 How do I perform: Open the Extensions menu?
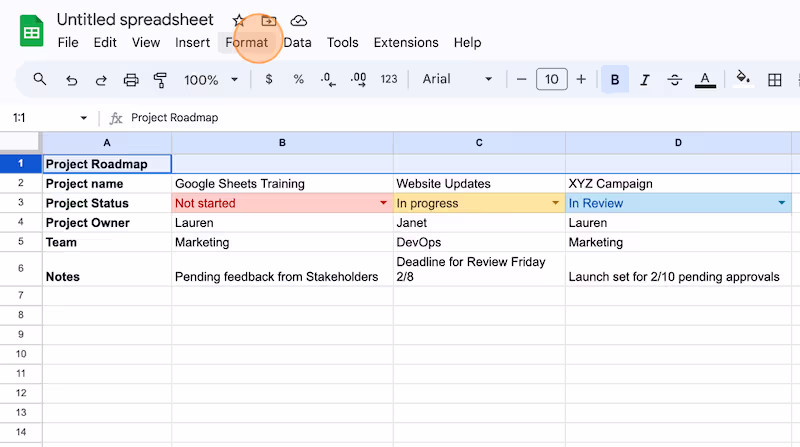(406, 42)
